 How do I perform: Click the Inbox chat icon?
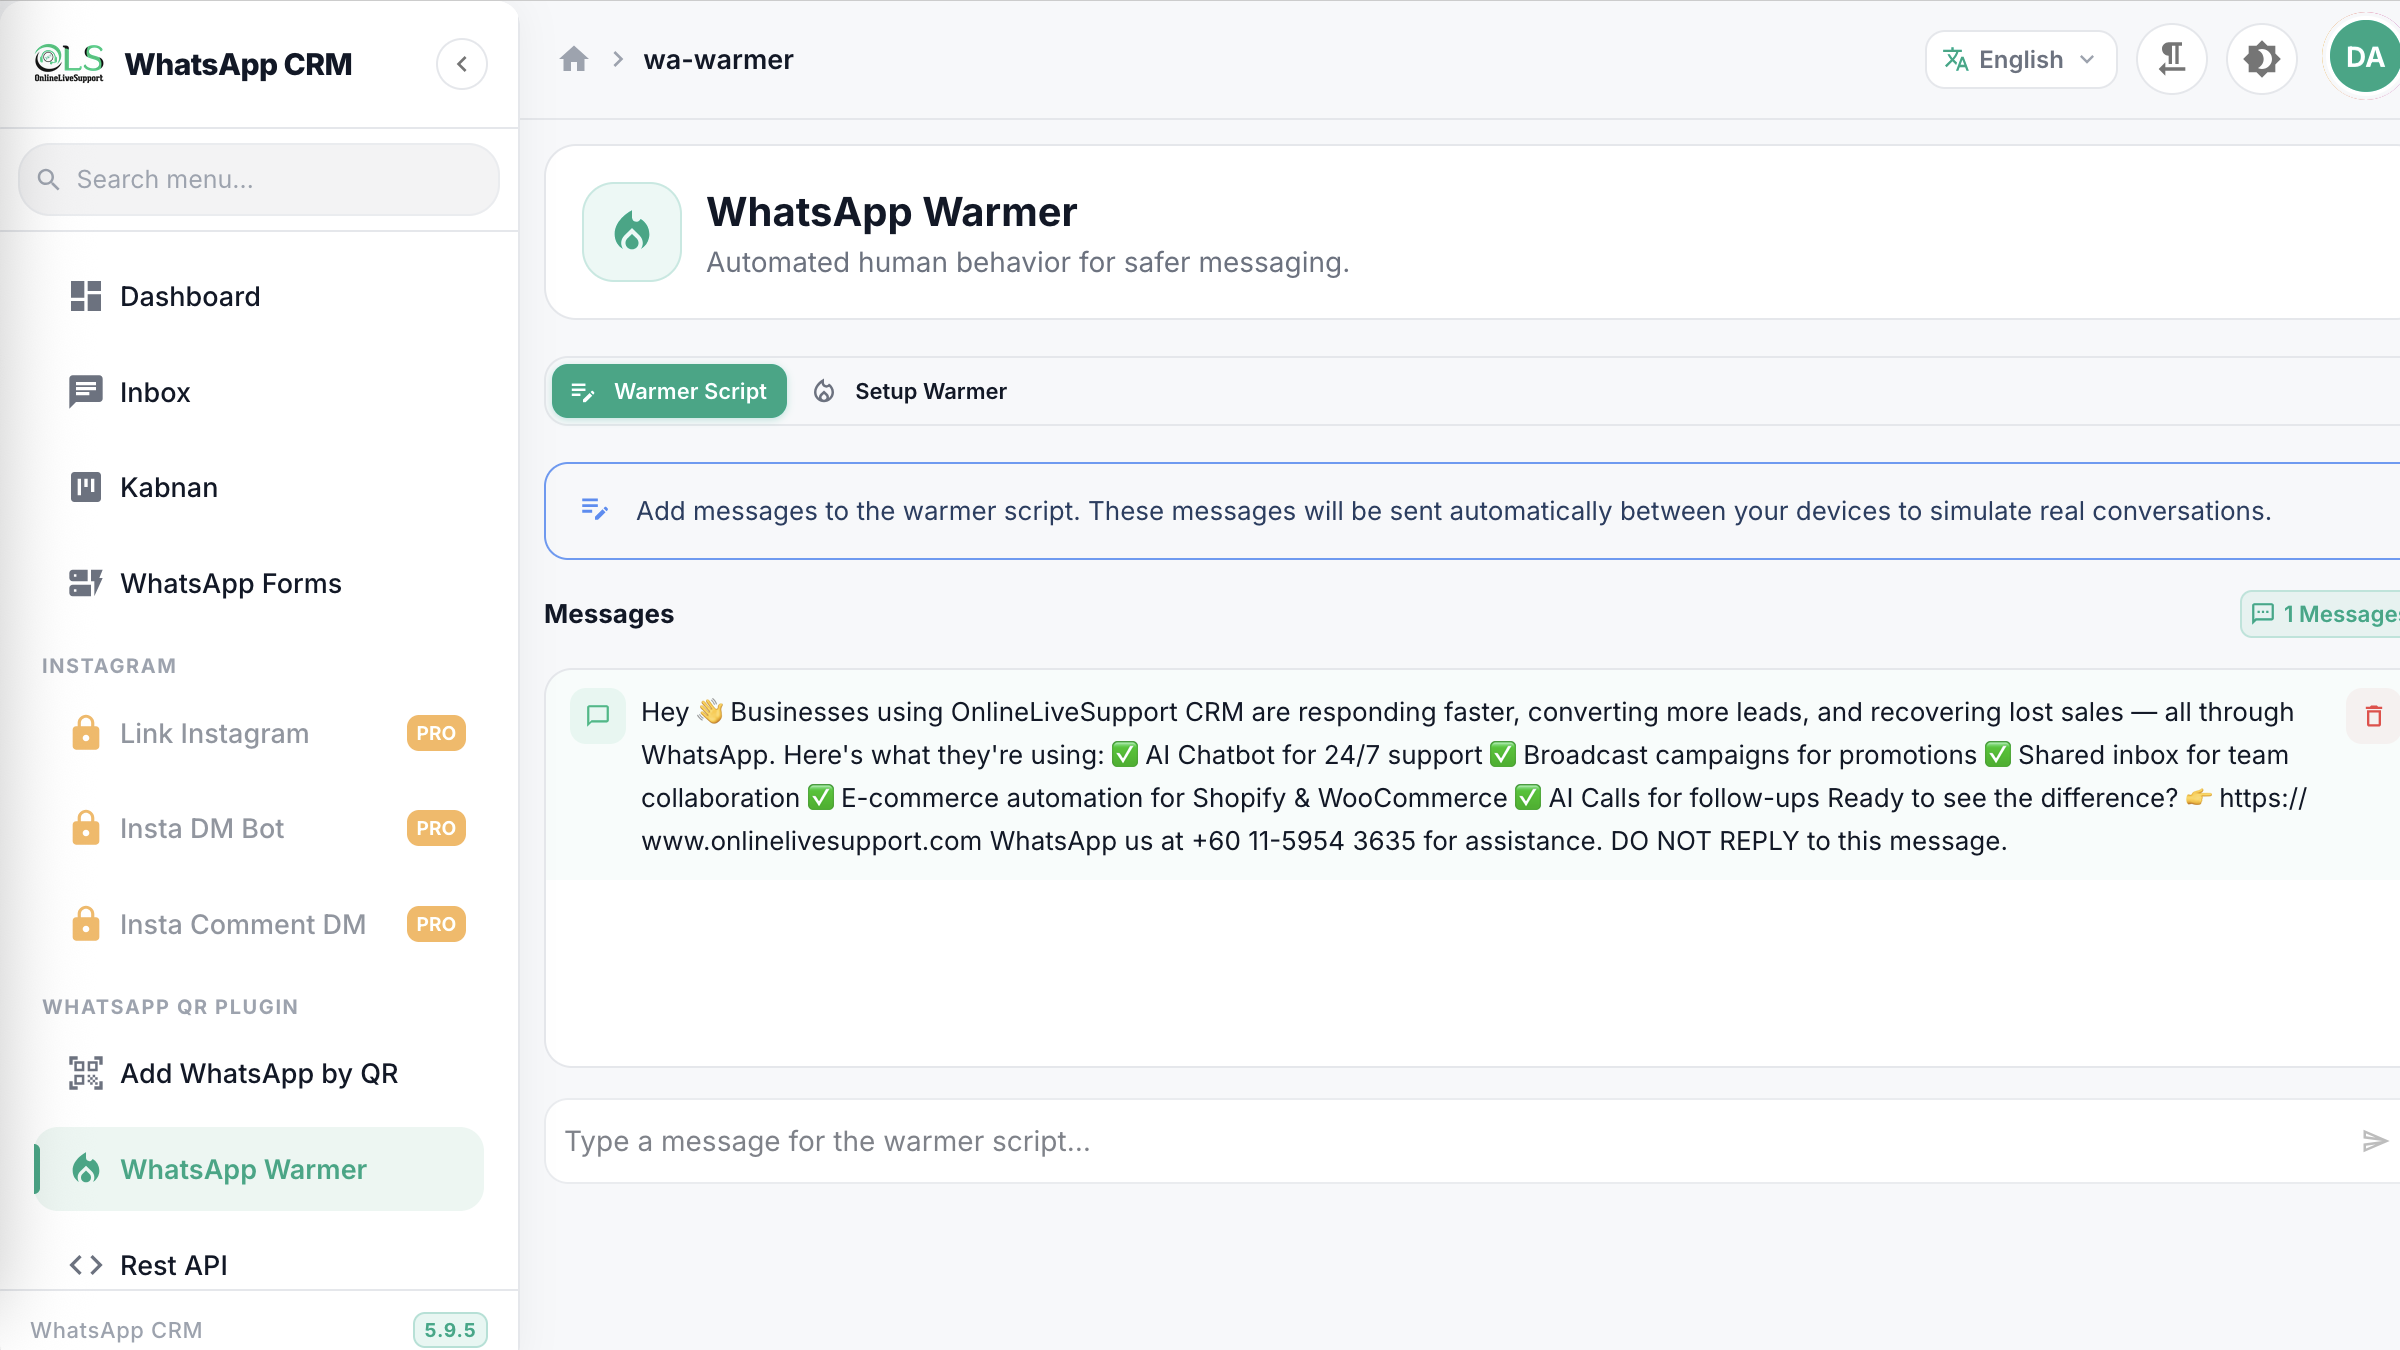point(86,392)
